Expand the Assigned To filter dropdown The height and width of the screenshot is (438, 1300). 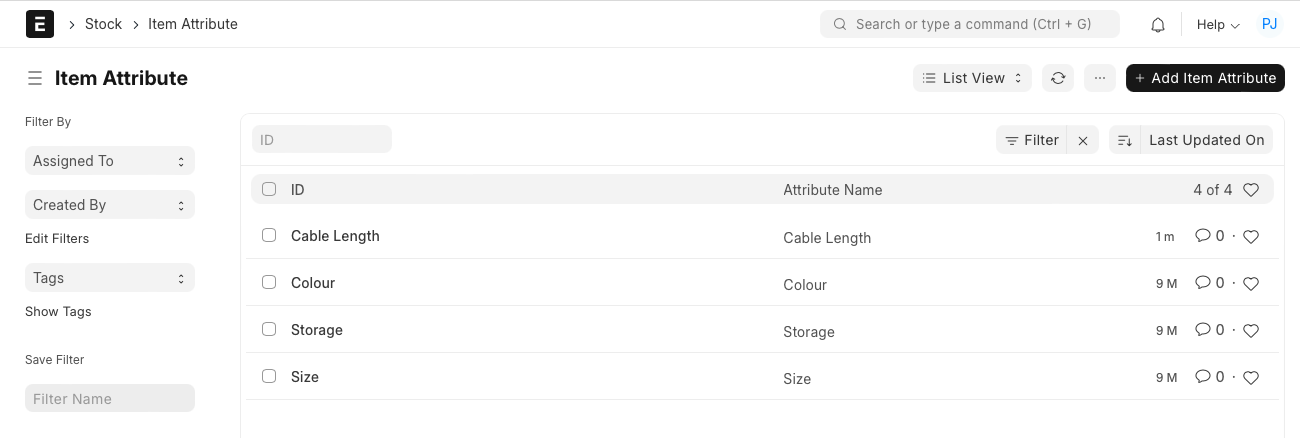109,161
